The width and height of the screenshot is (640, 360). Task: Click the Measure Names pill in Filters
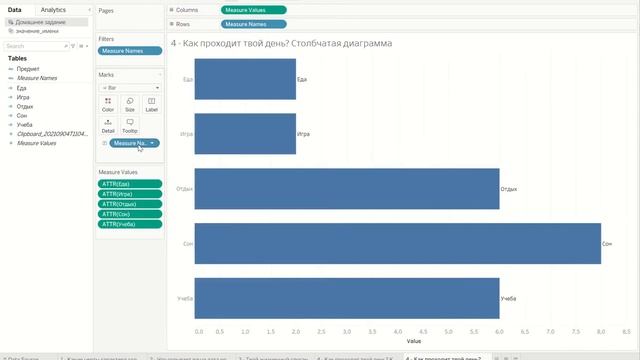click(x=130, y=51)
